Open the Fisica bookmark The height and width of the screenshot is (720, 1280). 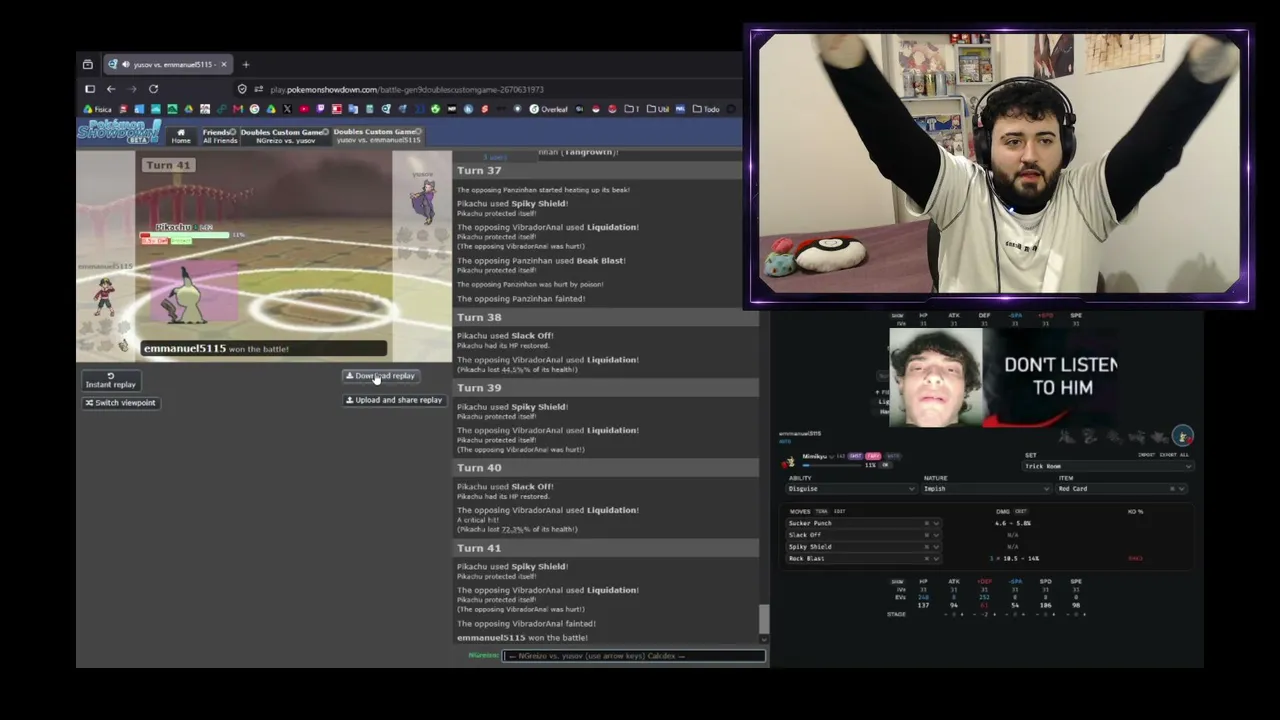(x=98, y=109)
